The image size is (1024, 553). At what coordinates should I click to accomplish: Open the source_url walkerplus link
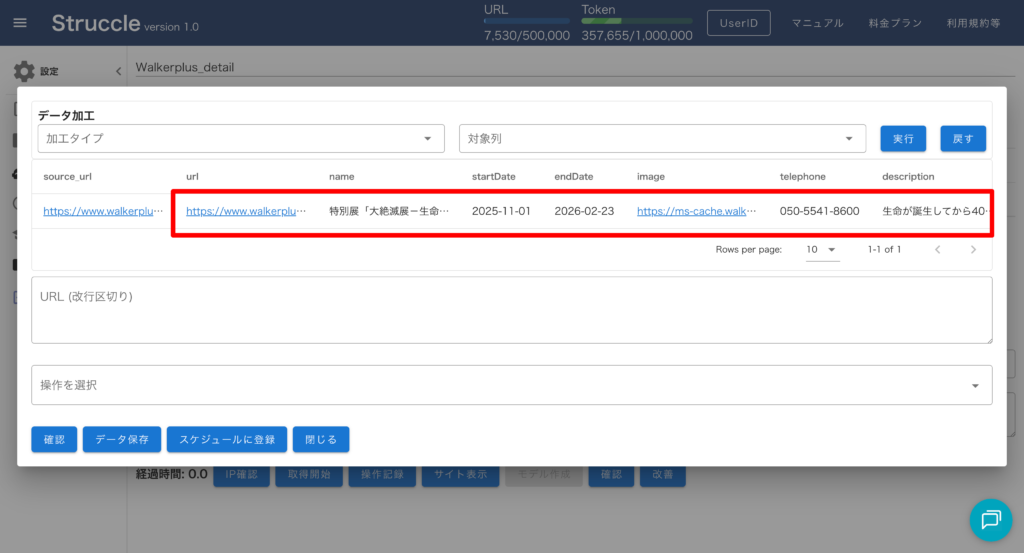click(102, 211)
